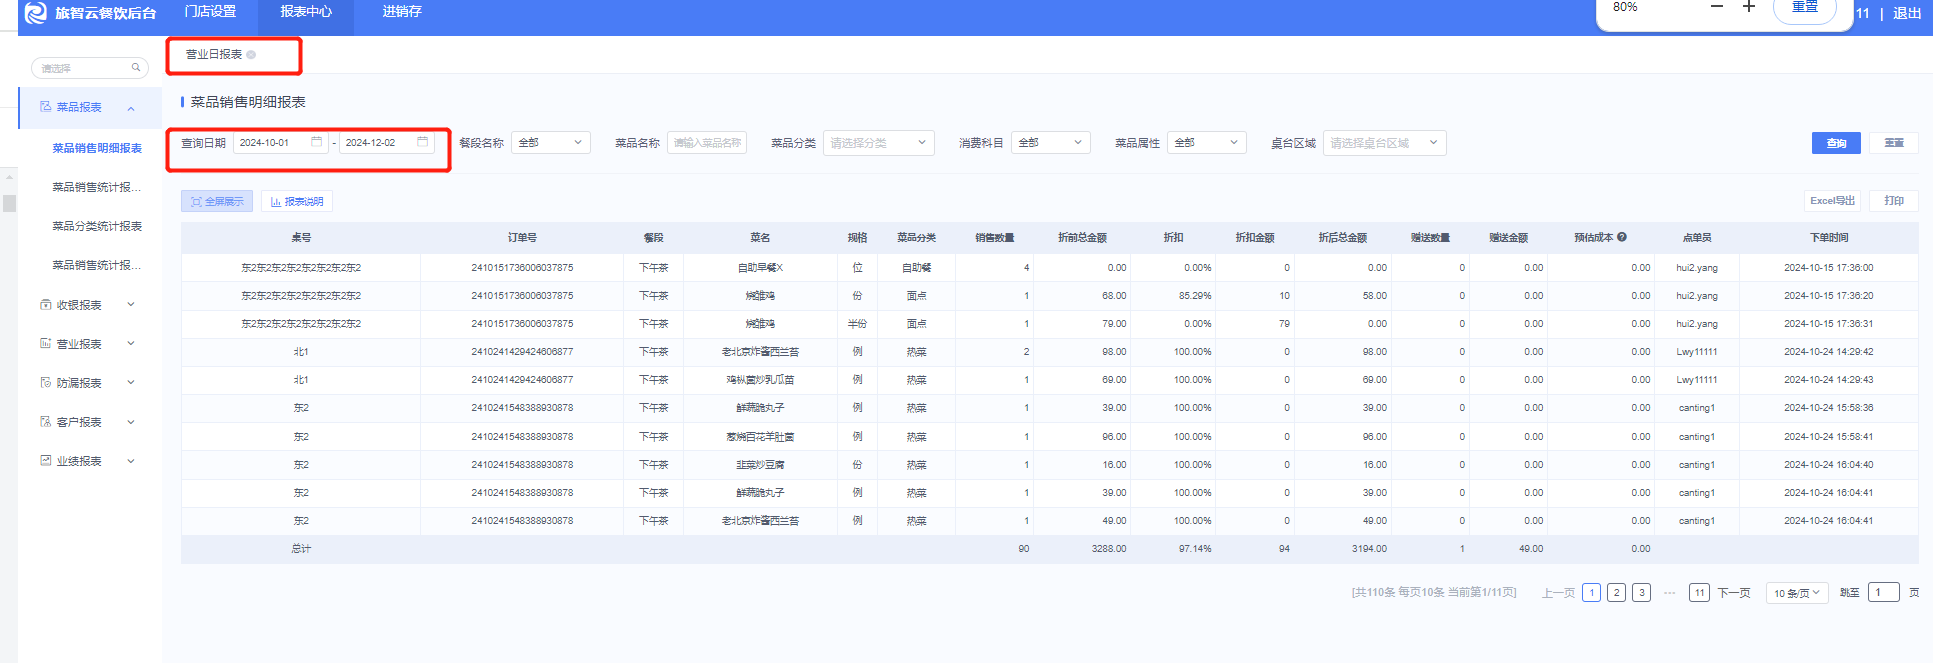Click the left vertical scrollbar thumb

[x=9, y=204]
